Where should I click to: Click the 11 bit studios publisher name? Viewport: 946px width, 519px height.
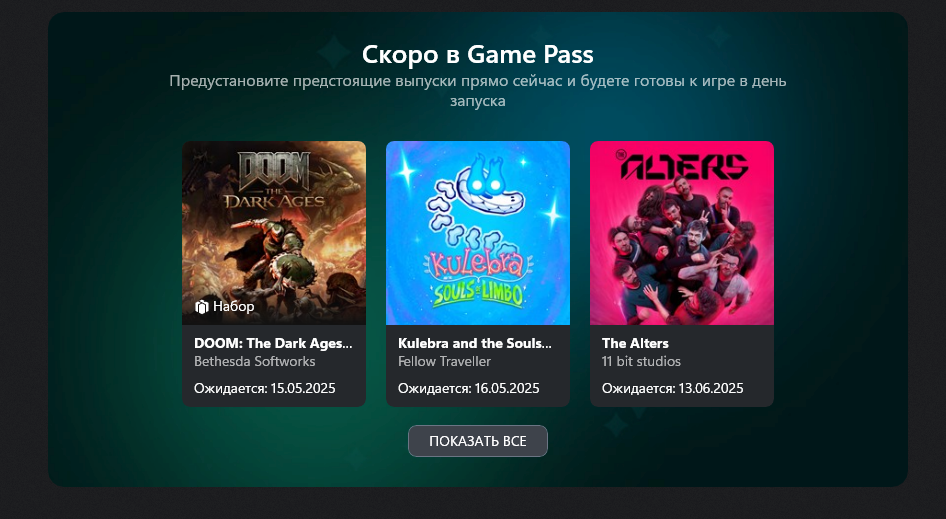pyautogui.click(x=641, y=361)
